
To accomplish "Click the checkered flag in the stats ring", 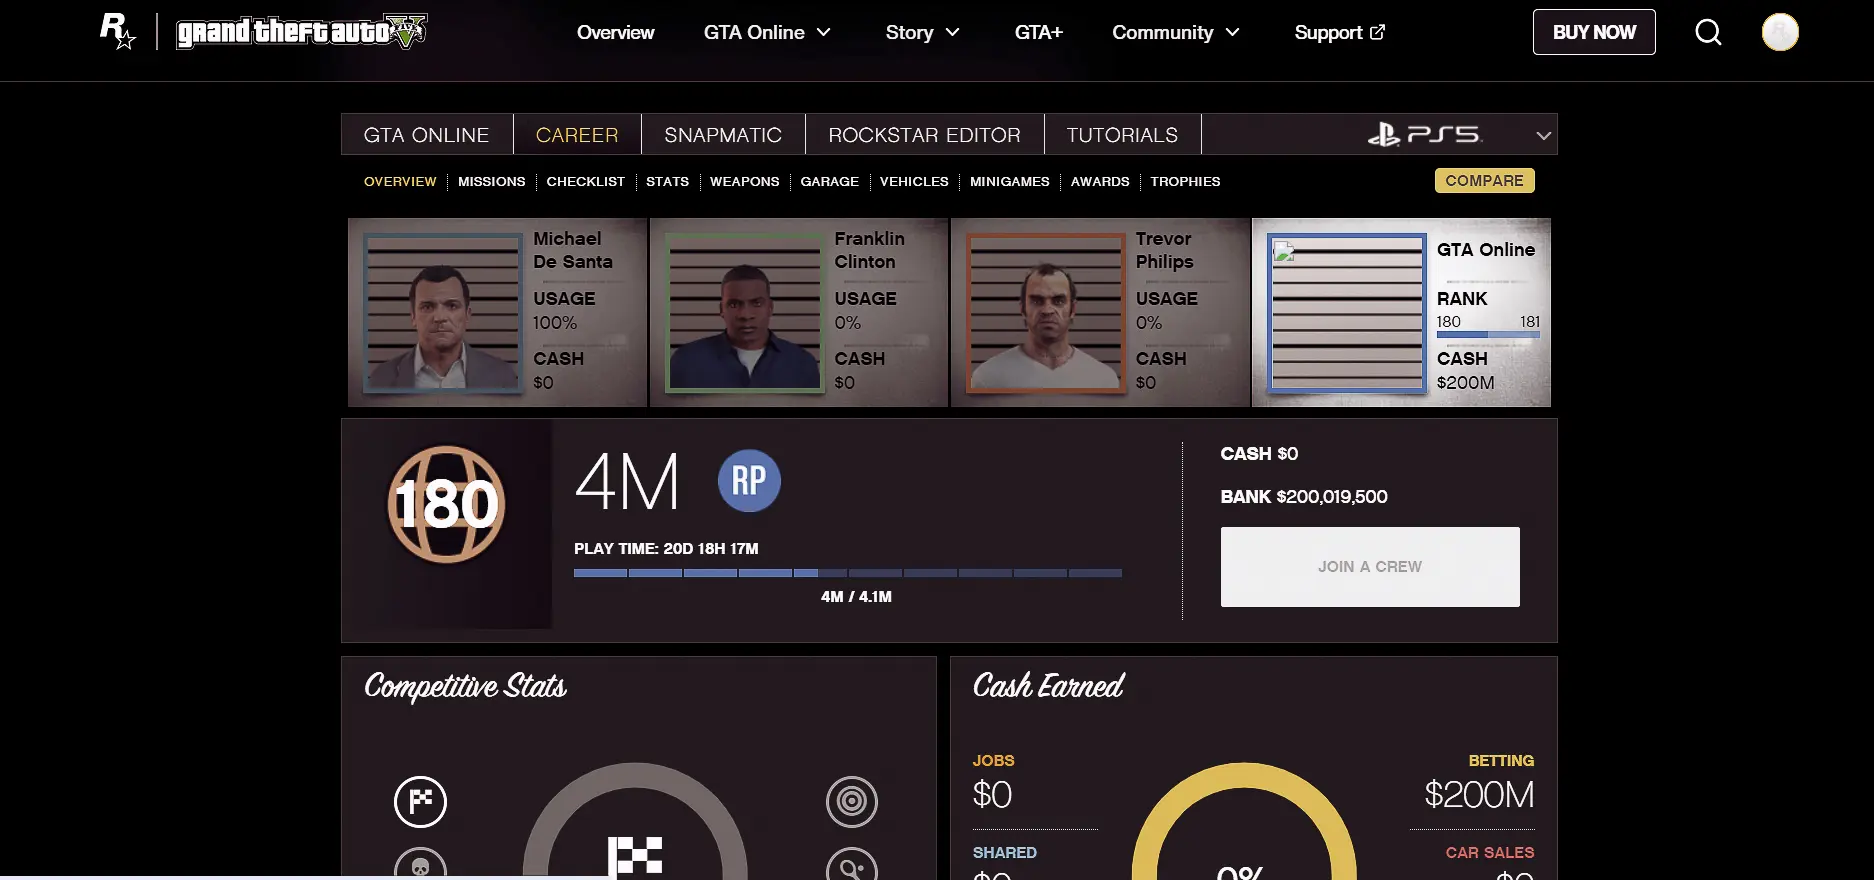I will click(x=635, y=857).
